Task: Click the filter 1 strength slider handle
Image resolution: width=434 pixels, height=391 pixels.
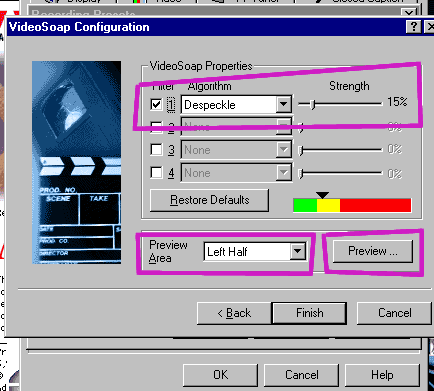Action: click(x=312, y=104)
